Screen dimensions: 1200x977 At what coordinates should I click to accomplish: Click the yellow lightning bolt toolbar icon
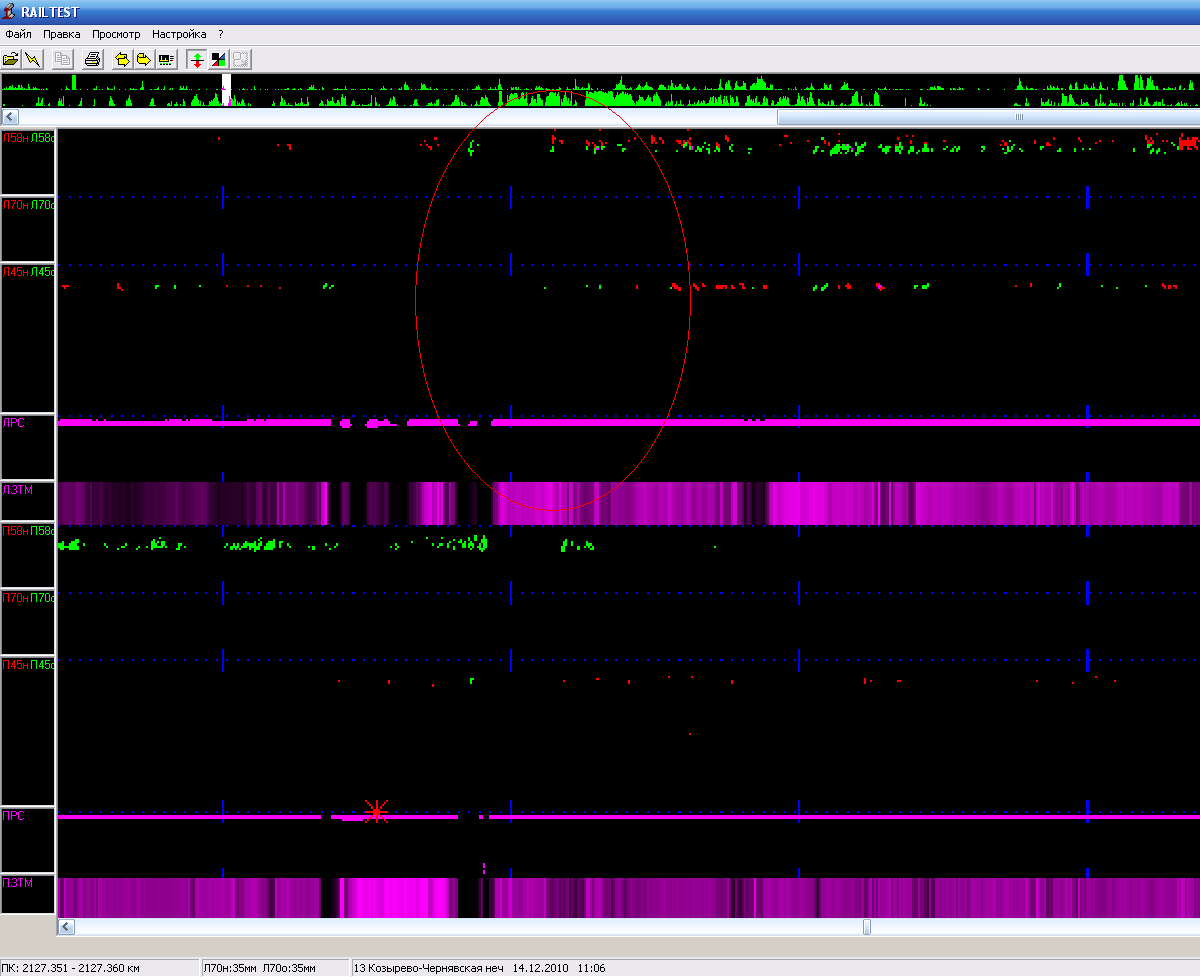[33, 59]
